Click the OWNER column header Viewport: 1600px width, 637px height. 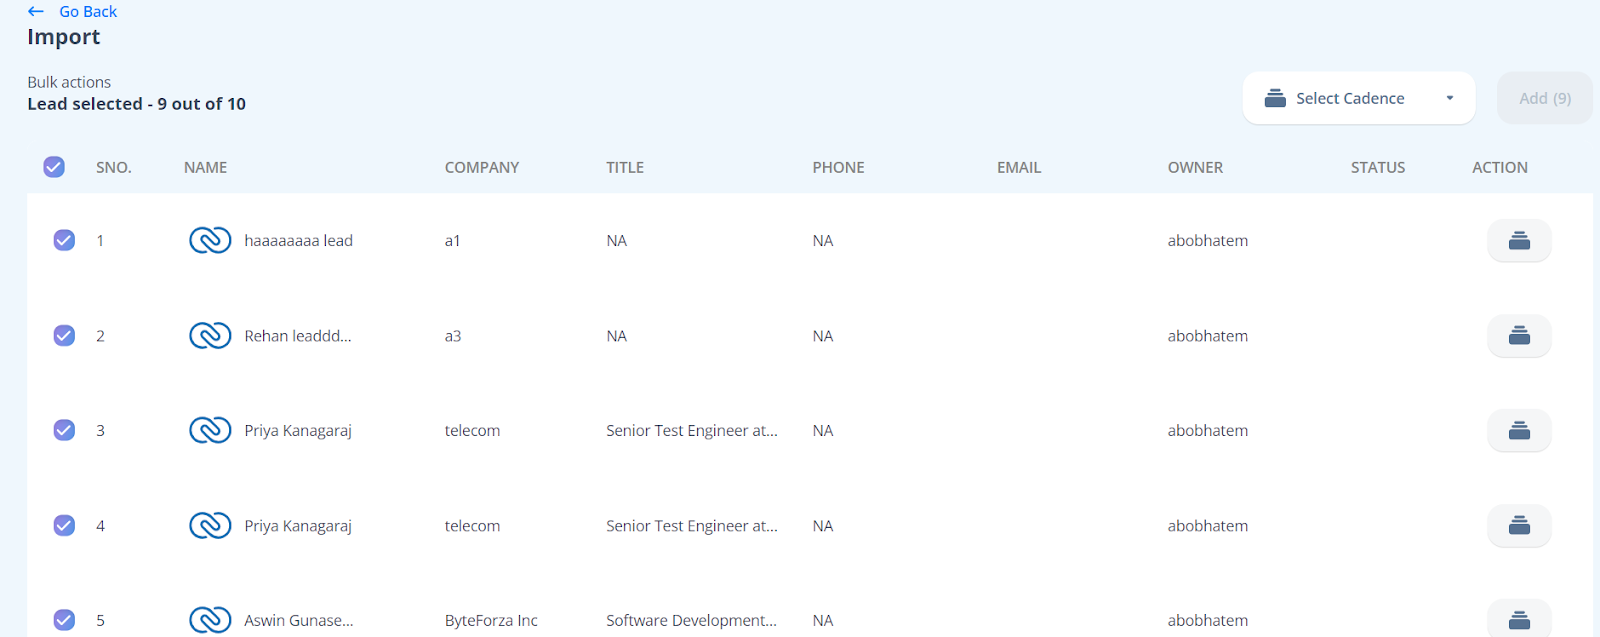point(1195,168)
